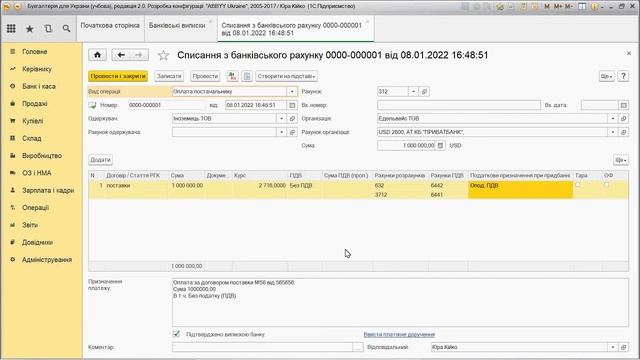This screenshot has height=360, width=640.
Task: Open the Адміністрування section
Action: pyautogui.click(x=47, y=260)
